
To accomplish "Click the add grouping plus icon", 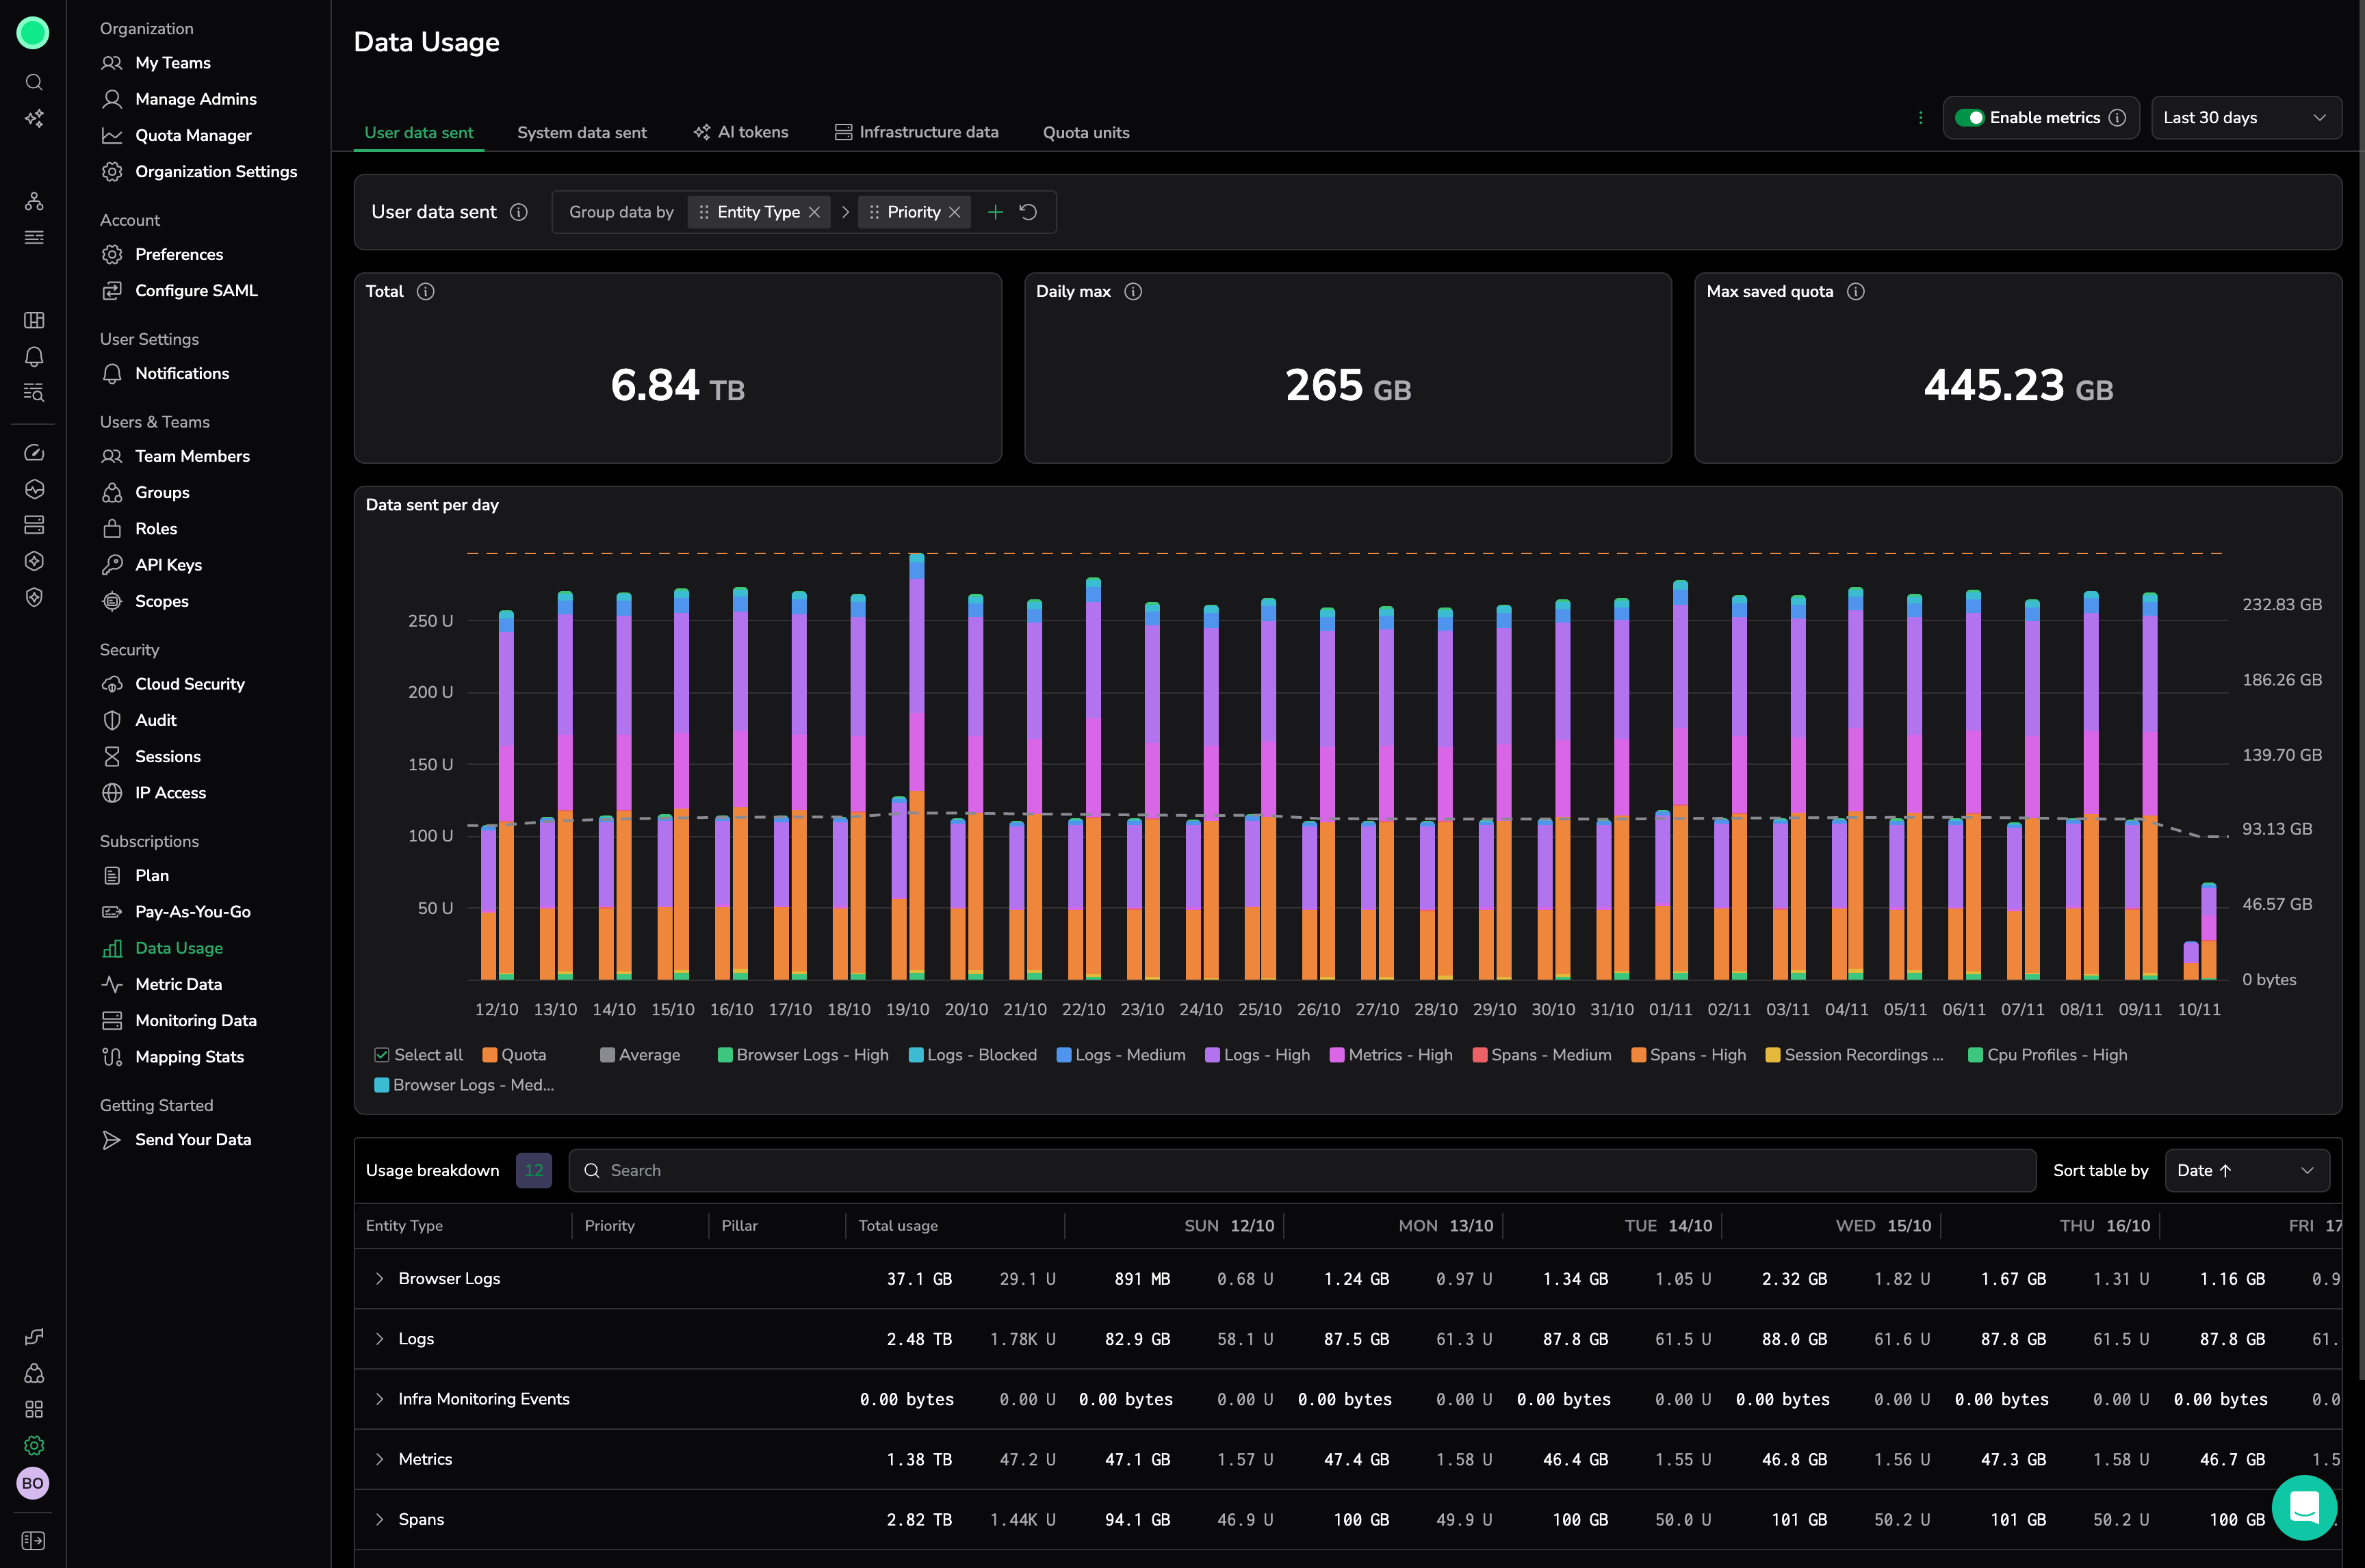I will [995, 212].
